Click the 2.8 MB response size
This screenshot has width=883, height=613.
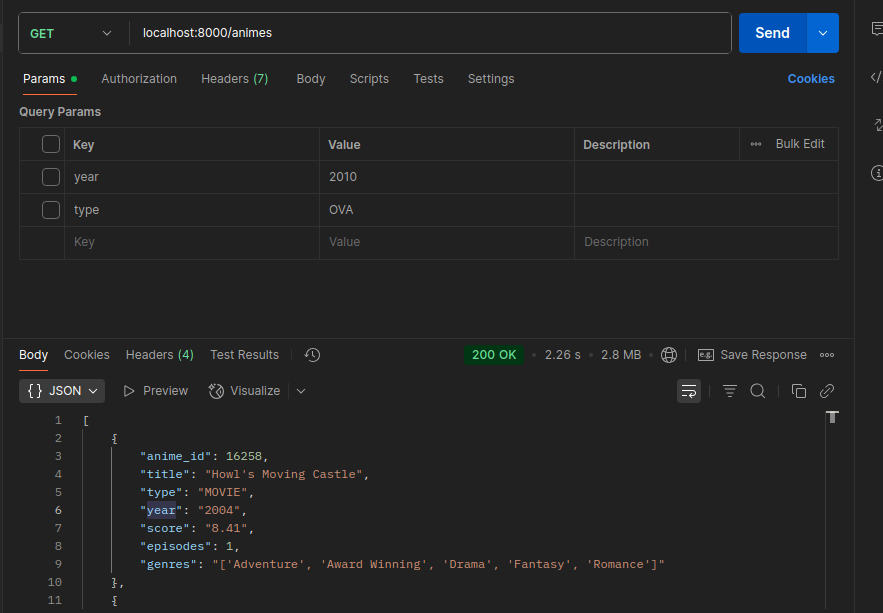(621, 355)
